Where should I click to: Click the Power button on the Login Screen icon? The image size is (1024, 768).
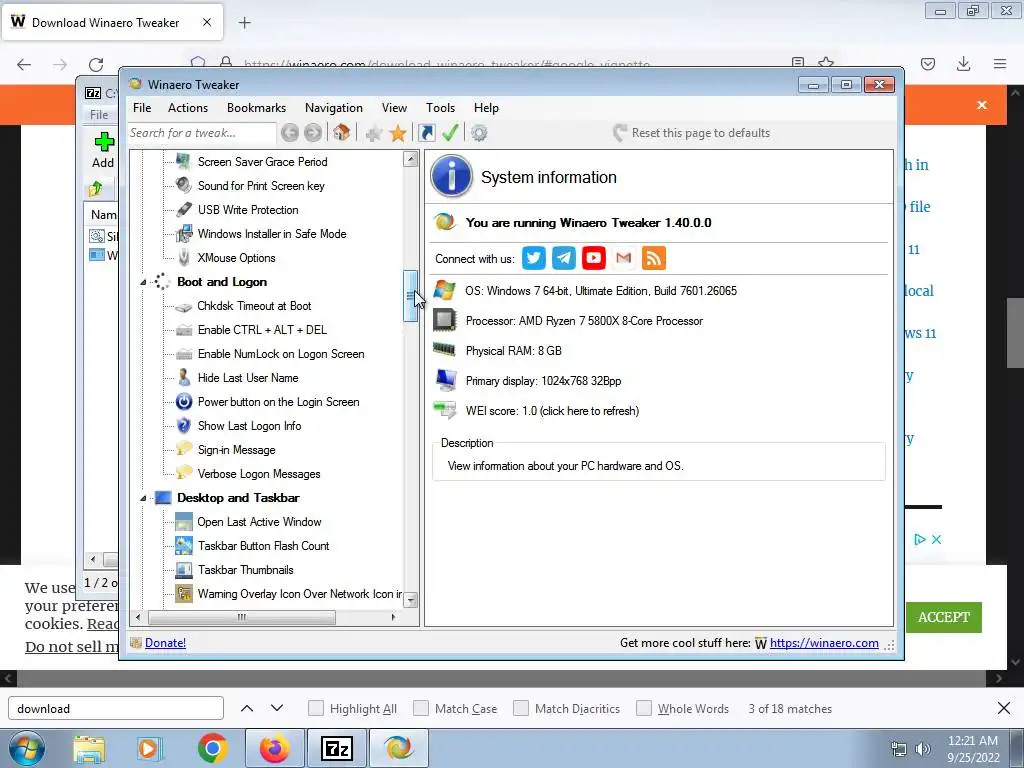pyautogui.click(x=184, y=402)
